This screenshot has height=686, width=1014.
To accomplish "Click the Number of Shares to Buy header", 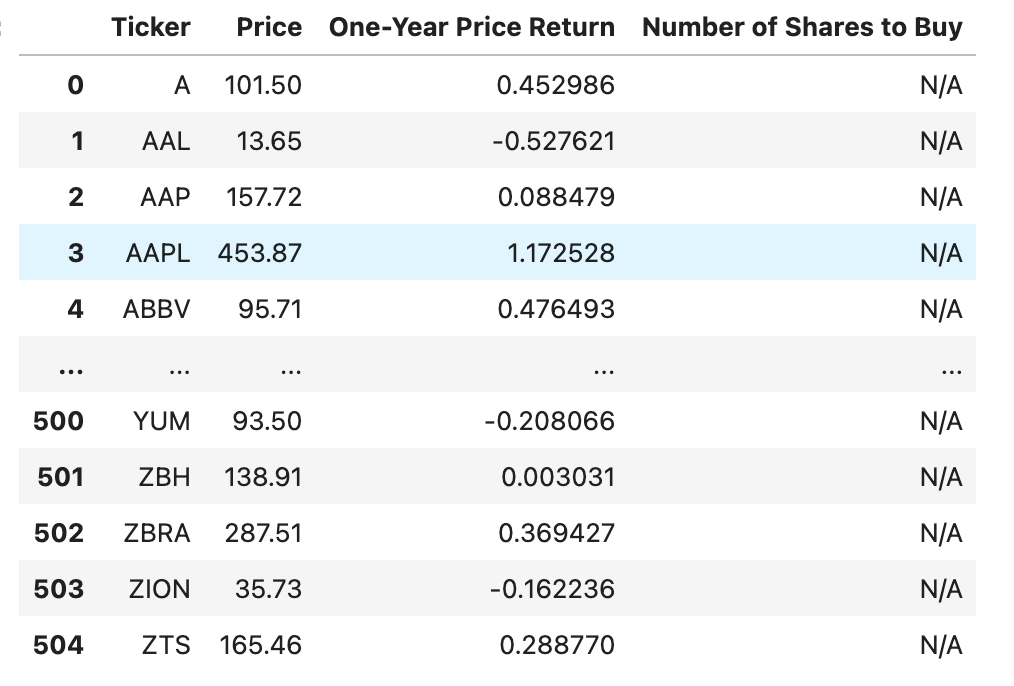I will (x=803, y=27).
